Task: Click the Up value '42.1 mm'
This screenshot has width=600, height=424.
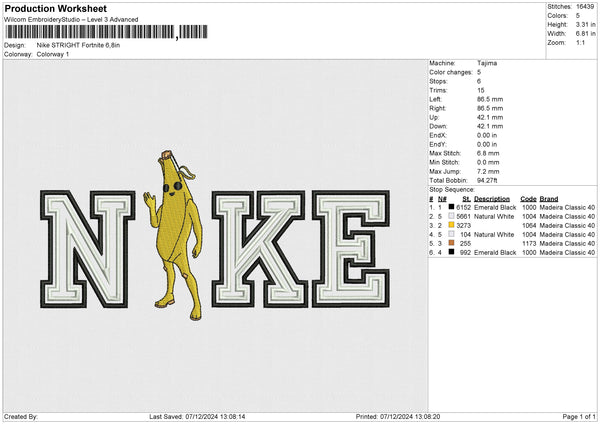Action: [x=490, y=117]
